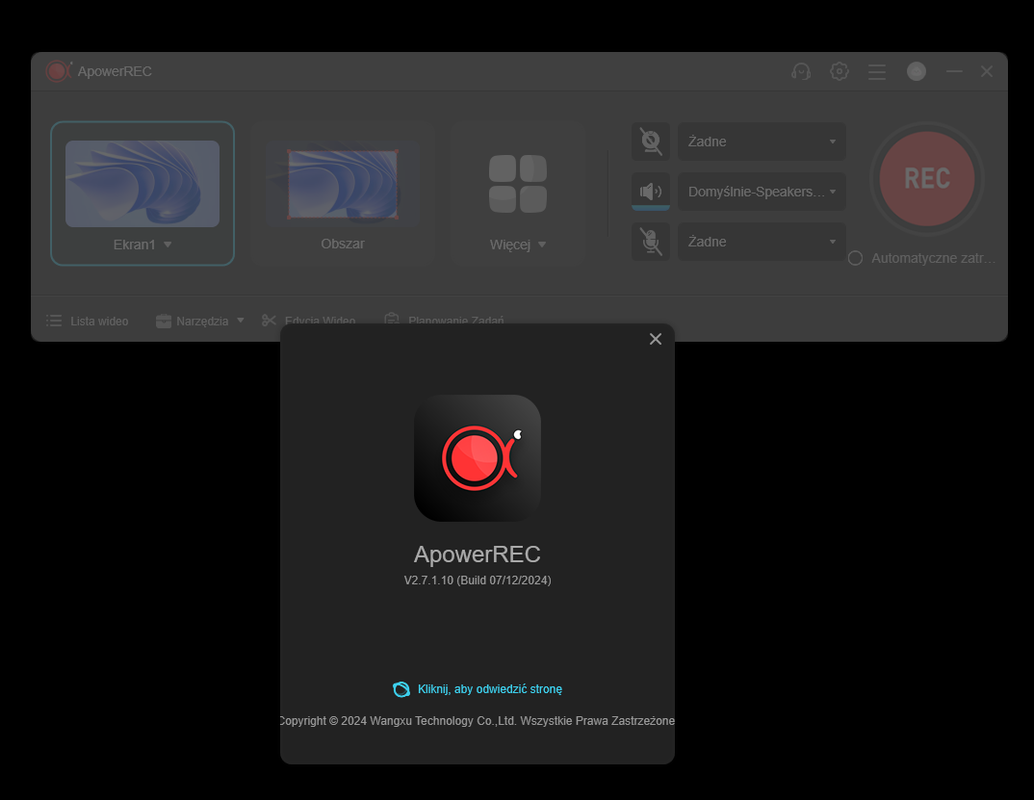The width and height of the screenshot is (1034, 800).
Task: Open the hamburger menu in title bar
Action: (x=876, y=71)
